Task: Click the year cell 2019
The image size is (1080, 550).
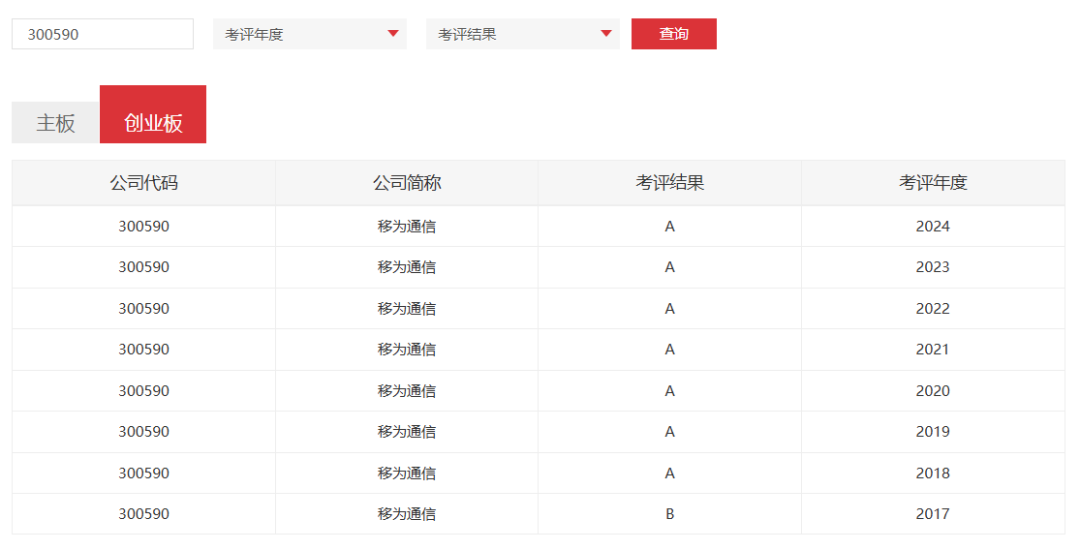Action: [x=933, y=432]
